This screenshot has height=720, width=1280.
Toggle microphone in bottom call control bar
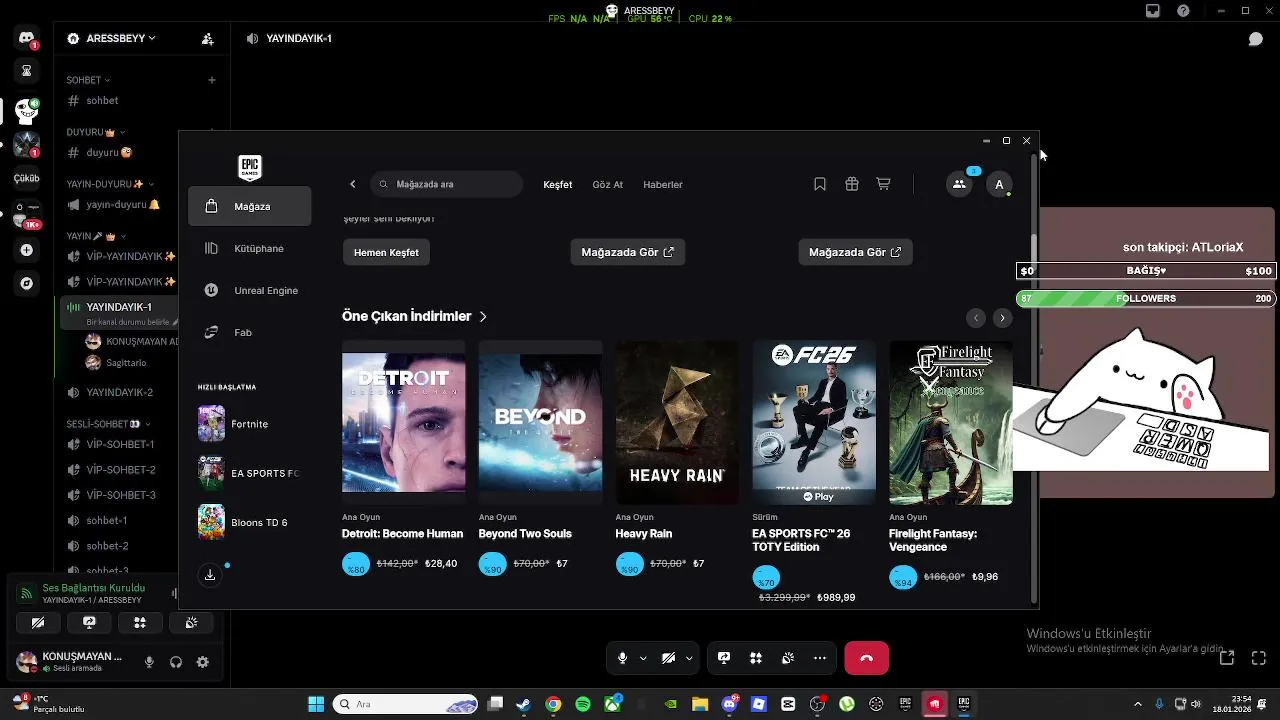coord(622,658)
